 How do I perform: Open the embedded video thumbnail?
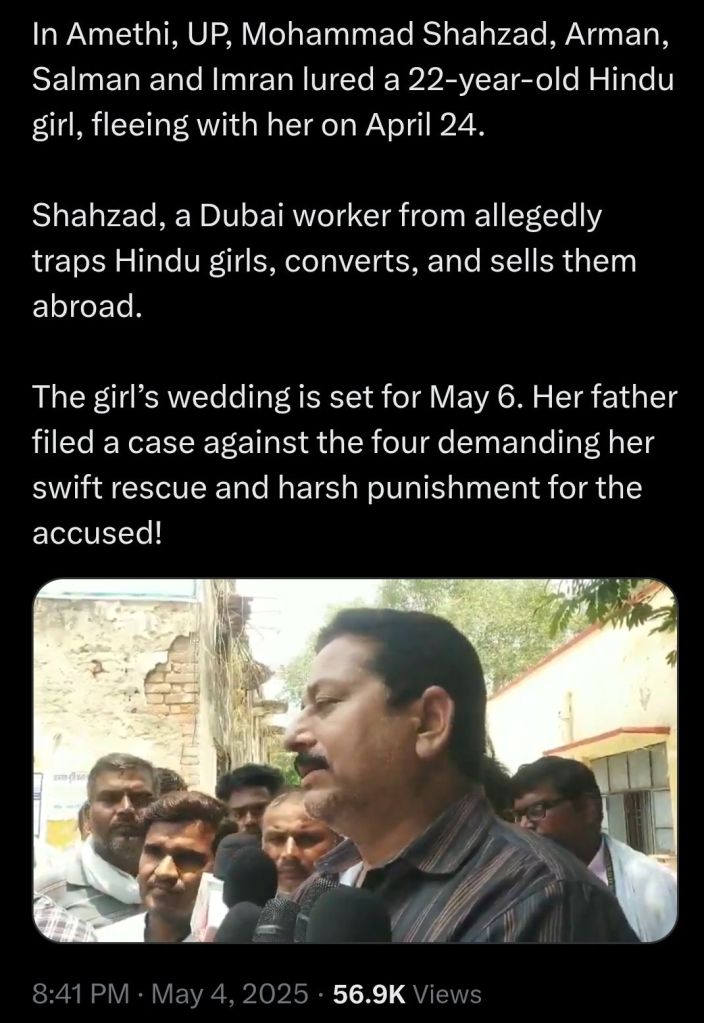356,761
